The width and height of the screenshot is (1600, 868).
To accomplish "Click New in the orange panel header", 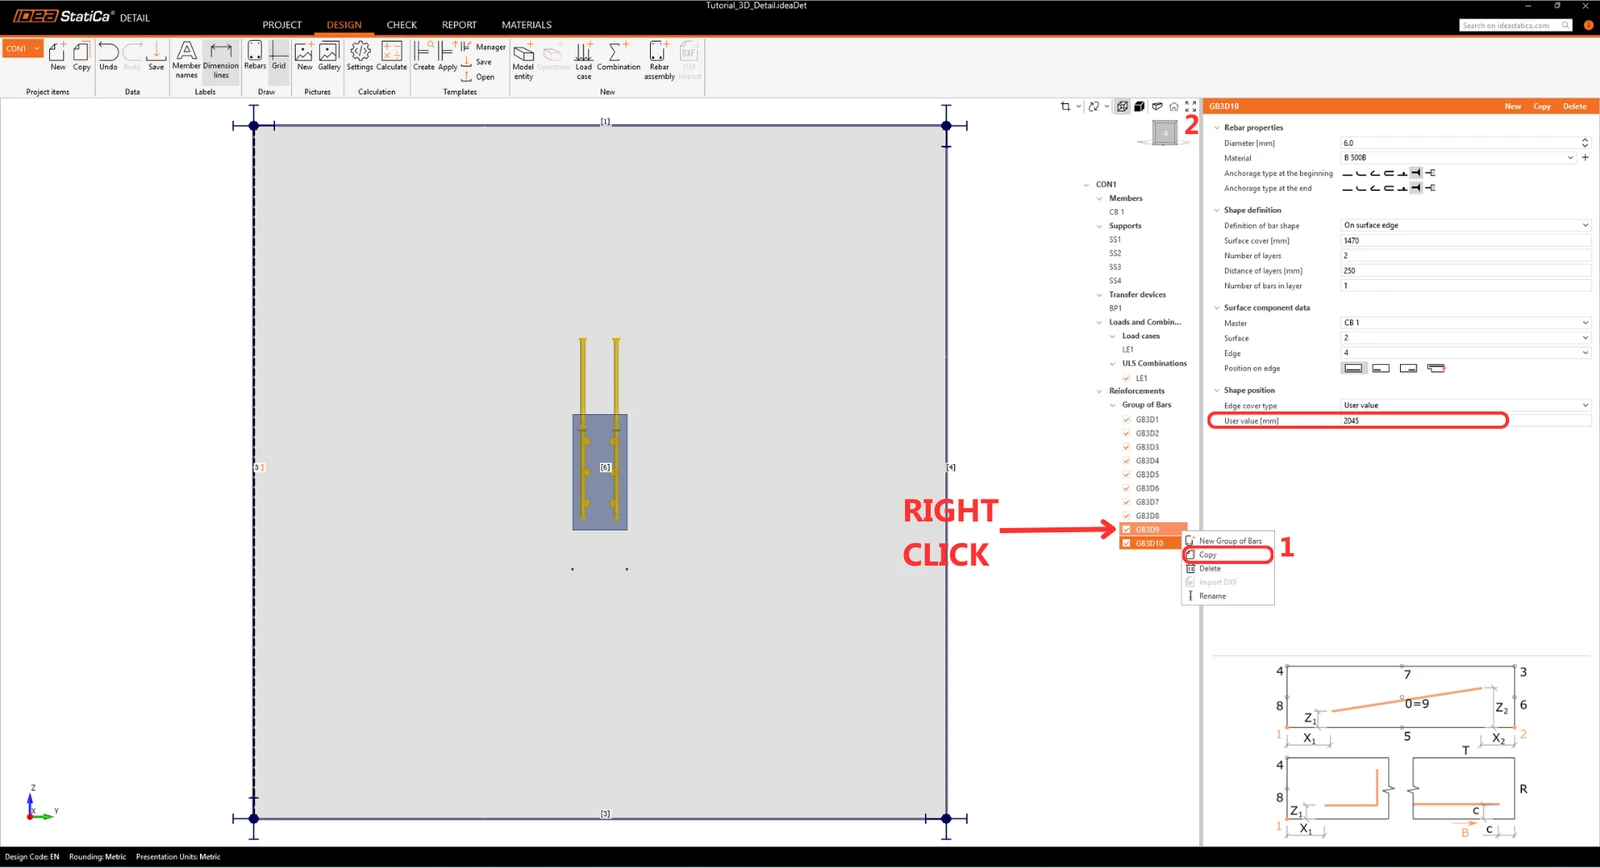I will (1513, 106).
